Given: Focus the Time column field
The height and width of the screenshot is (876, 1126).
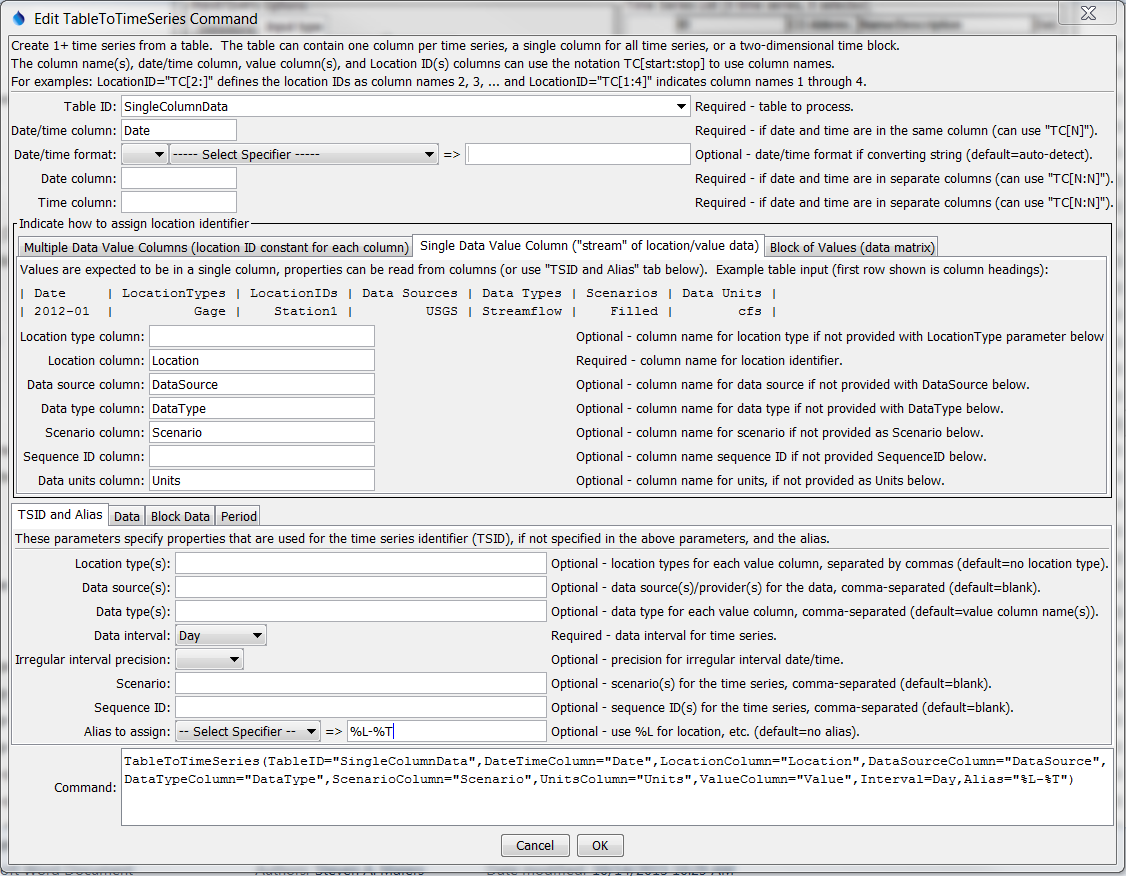Looking at the screenshot, I should click(x=179, y=202).
